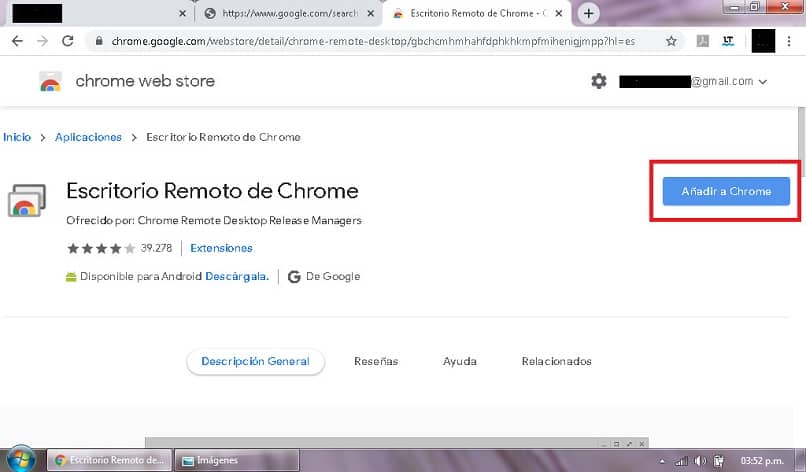Open a new browser tab with the plus button
The width and height of the screenshot is (806, 472).
589,13
